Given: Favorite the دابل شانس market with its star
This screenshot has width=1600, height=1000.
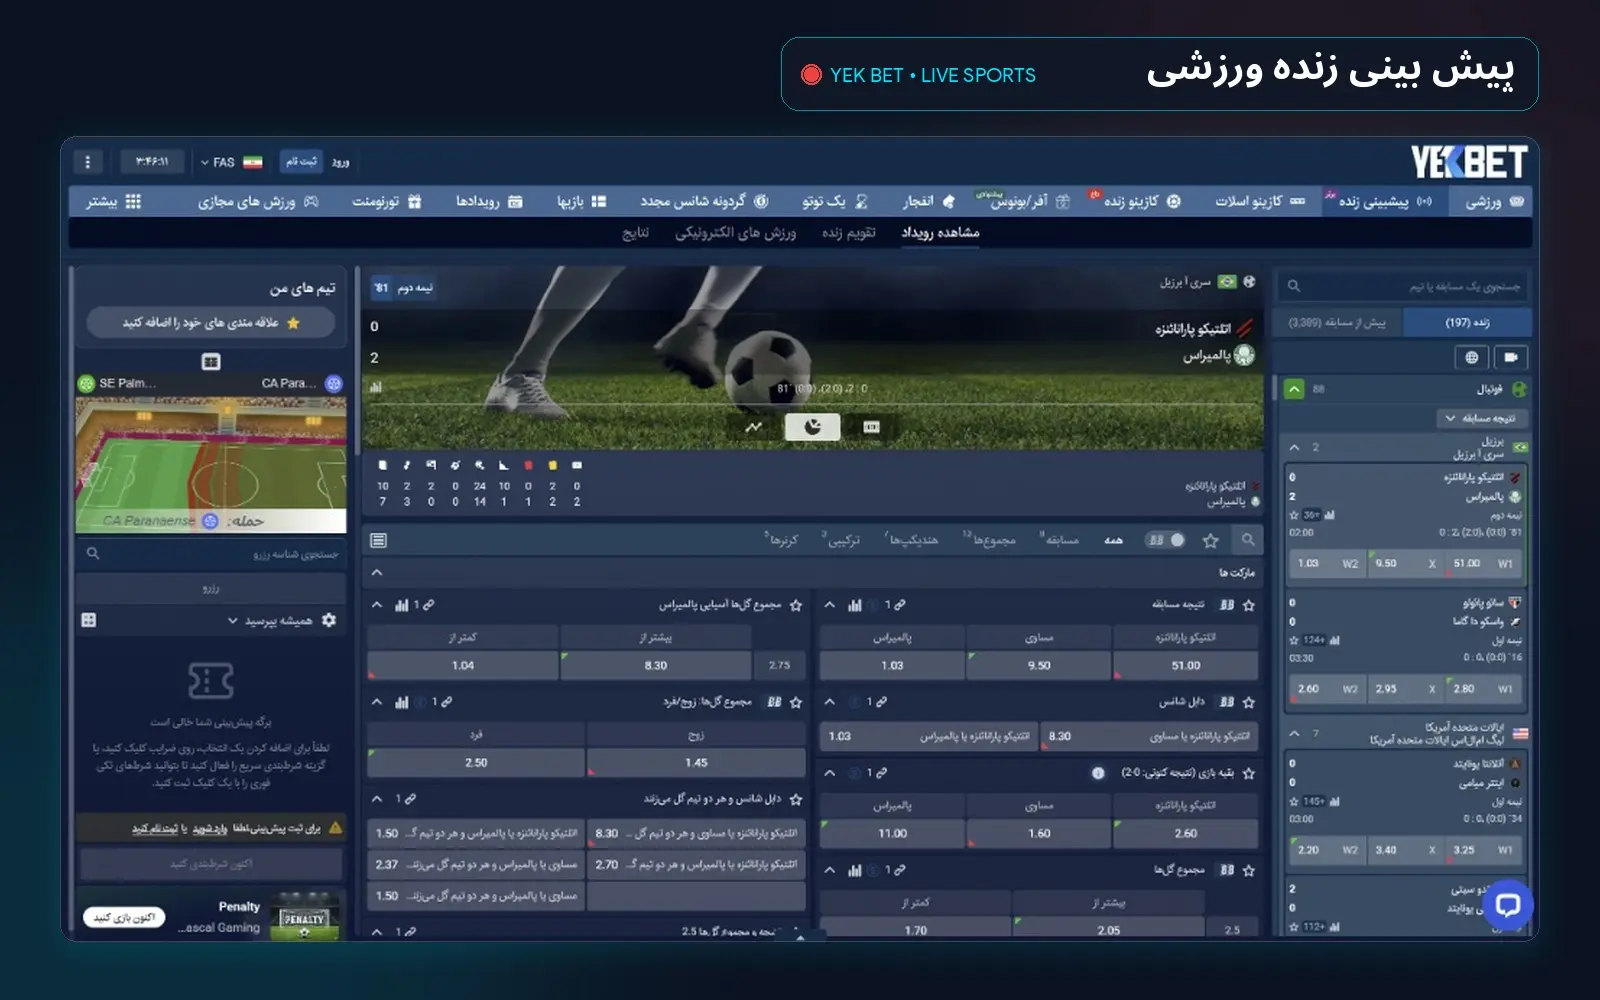Looking at the screenshot, I should click(x=1248, y=702).
